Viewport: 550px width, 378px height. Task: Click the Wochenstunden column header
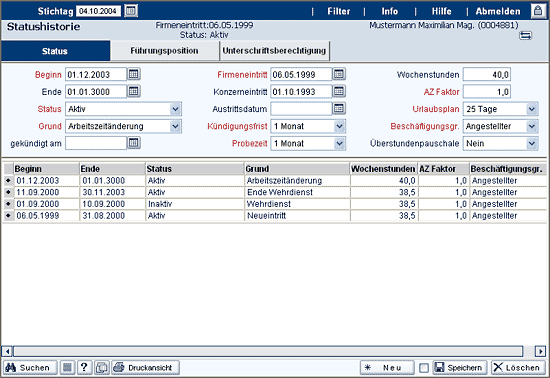pos(383,169)
